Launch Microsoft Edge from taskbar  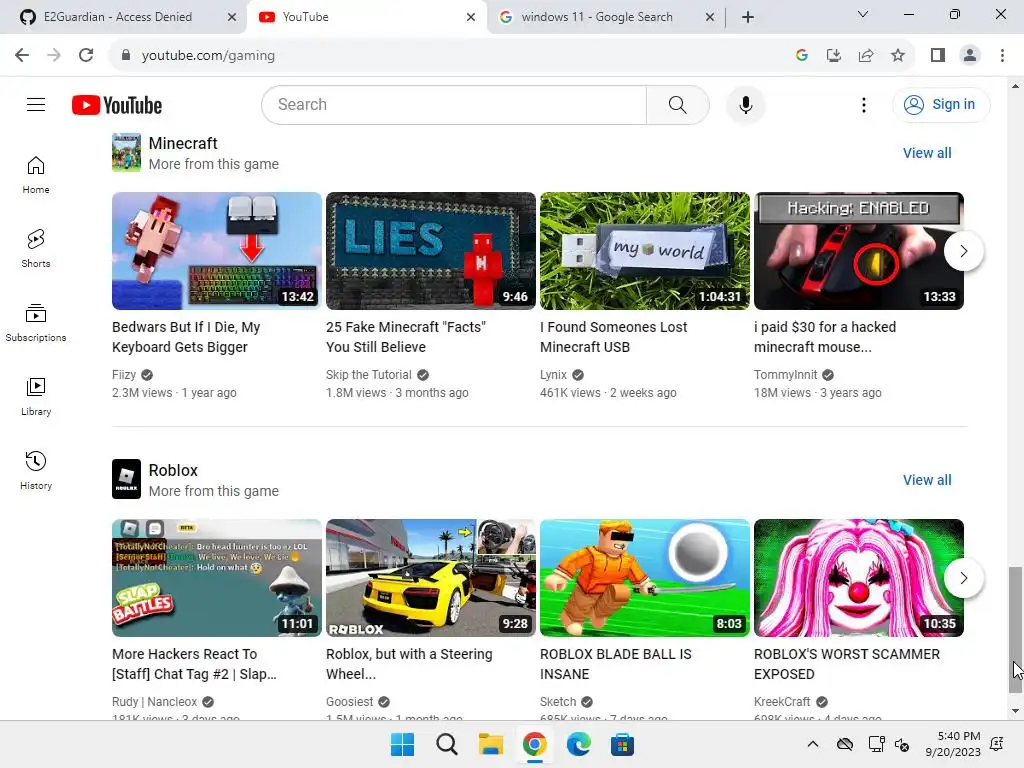[x=579, y=744]
